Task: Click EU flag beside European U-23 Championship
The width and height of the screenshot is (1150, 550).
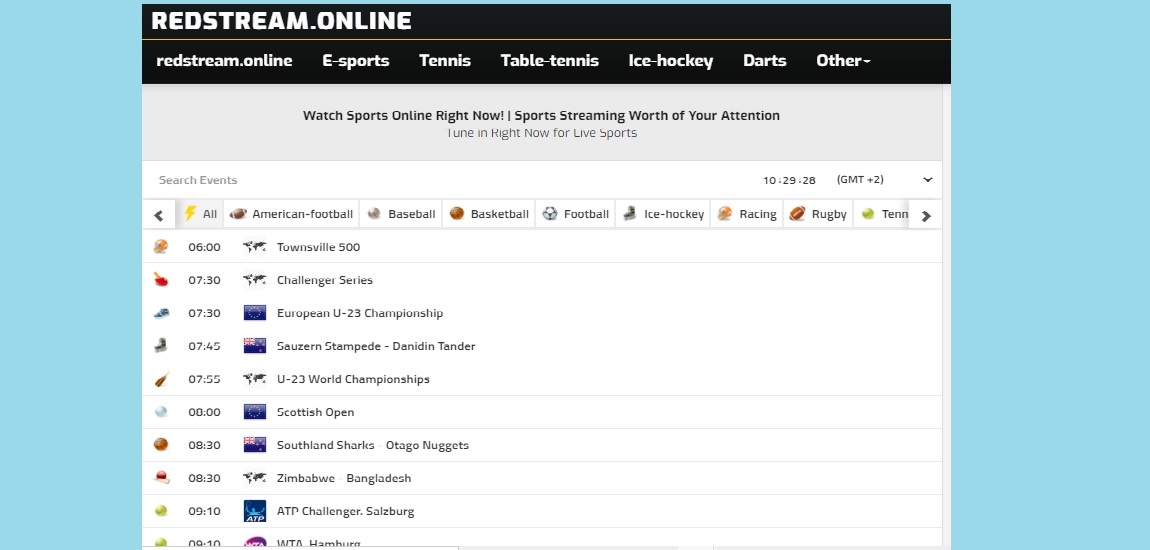Action: [x=254, y=313]
